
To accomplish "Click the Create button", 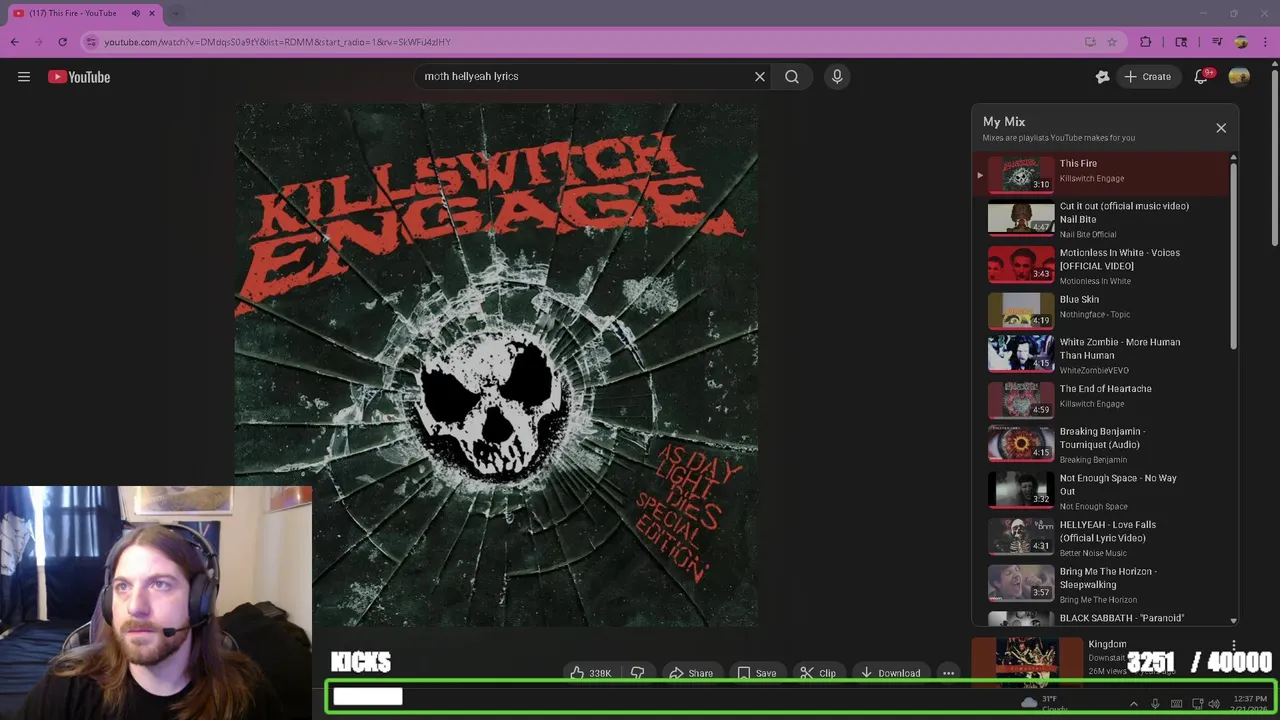I will point(1148,76).
